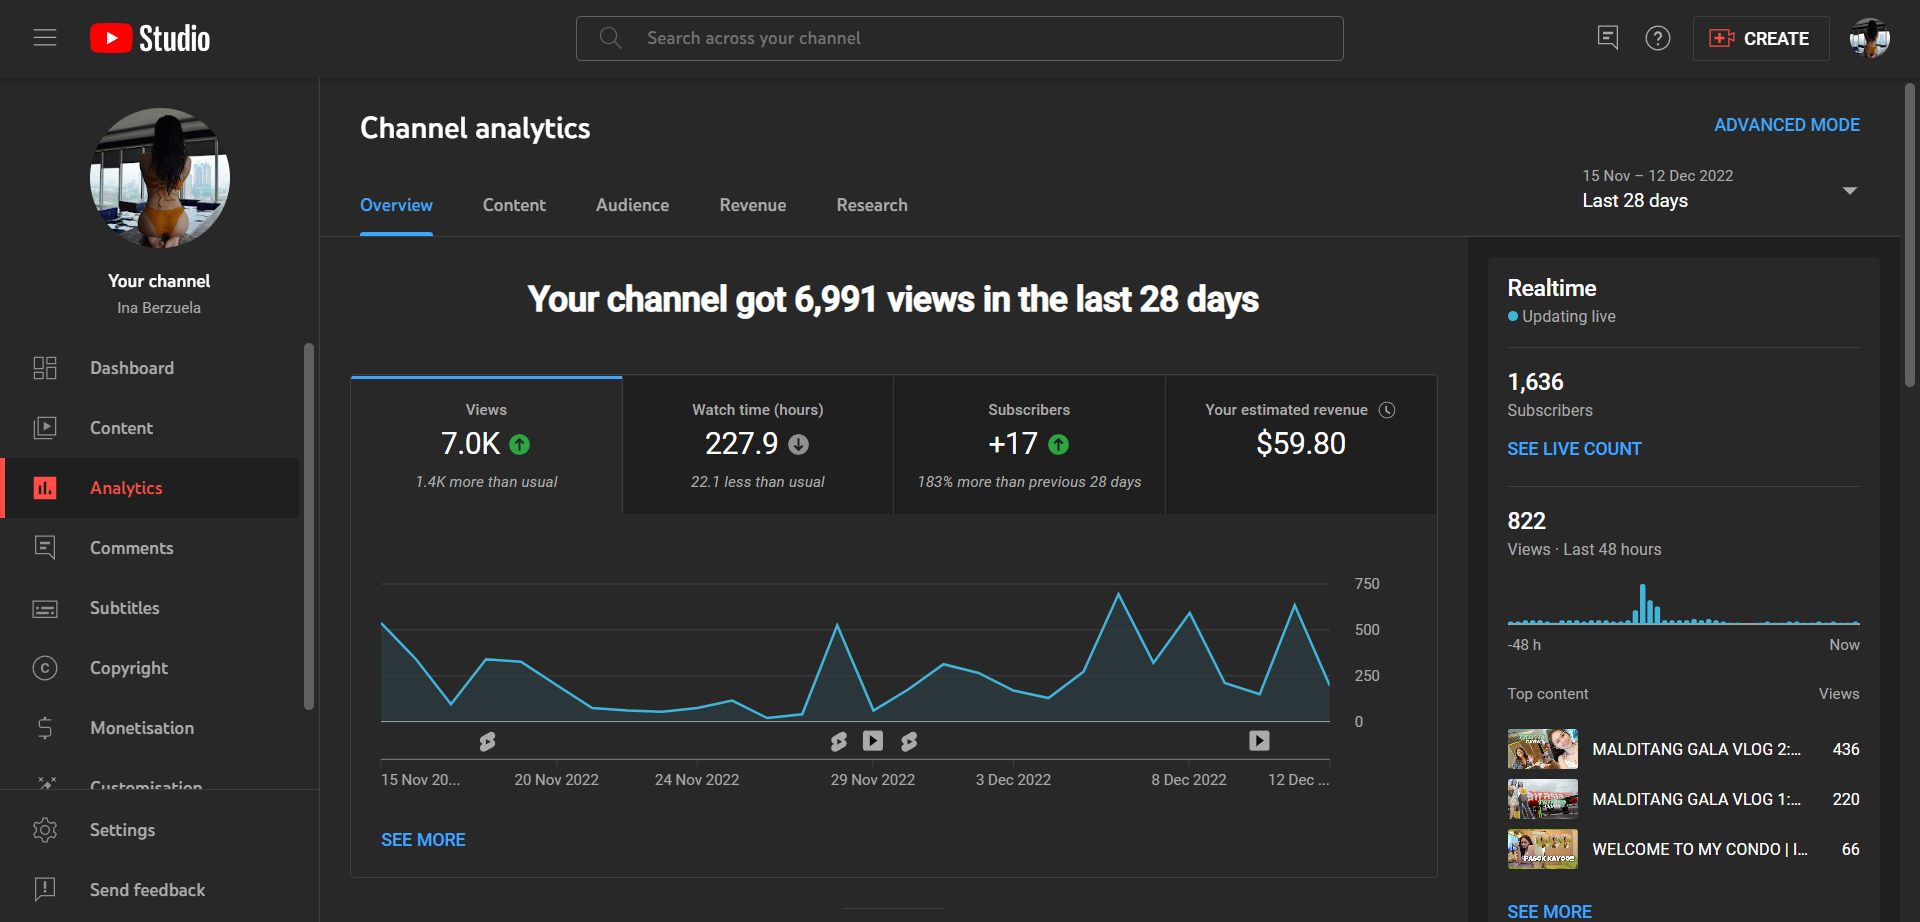Open the account avatar menu
1920x922 pixels.
pyautogui.click(x=1869, y=38)
